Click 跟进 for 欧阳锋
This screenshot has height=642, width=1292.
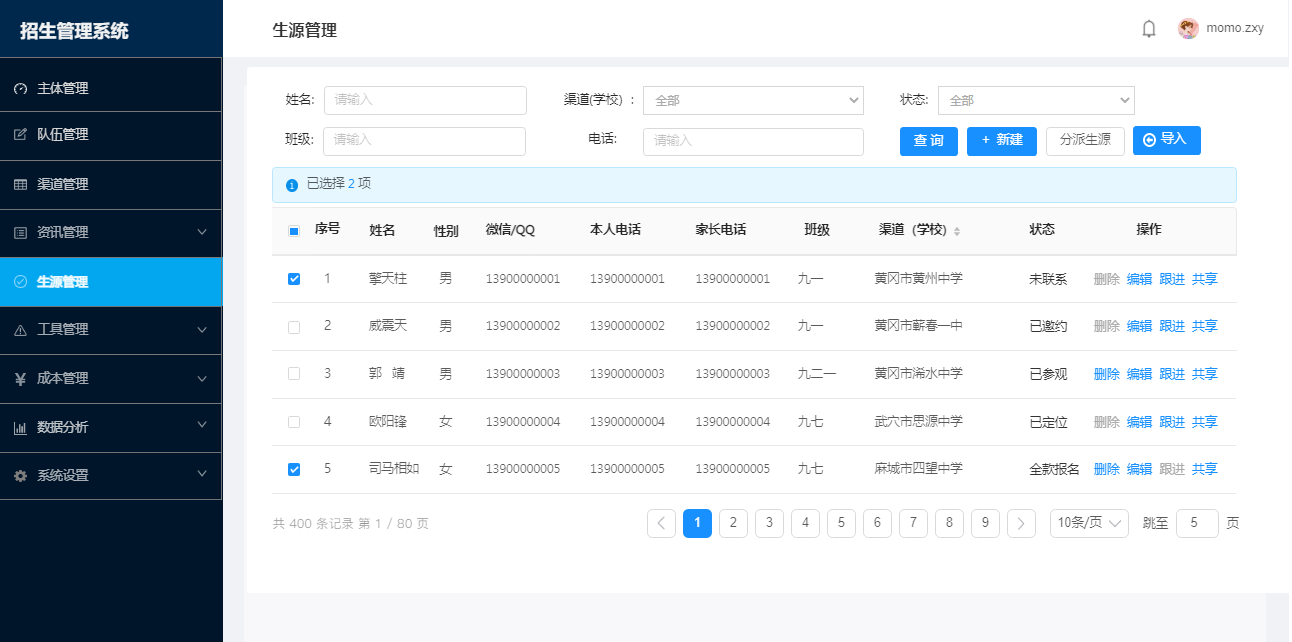coord(1172,422)
